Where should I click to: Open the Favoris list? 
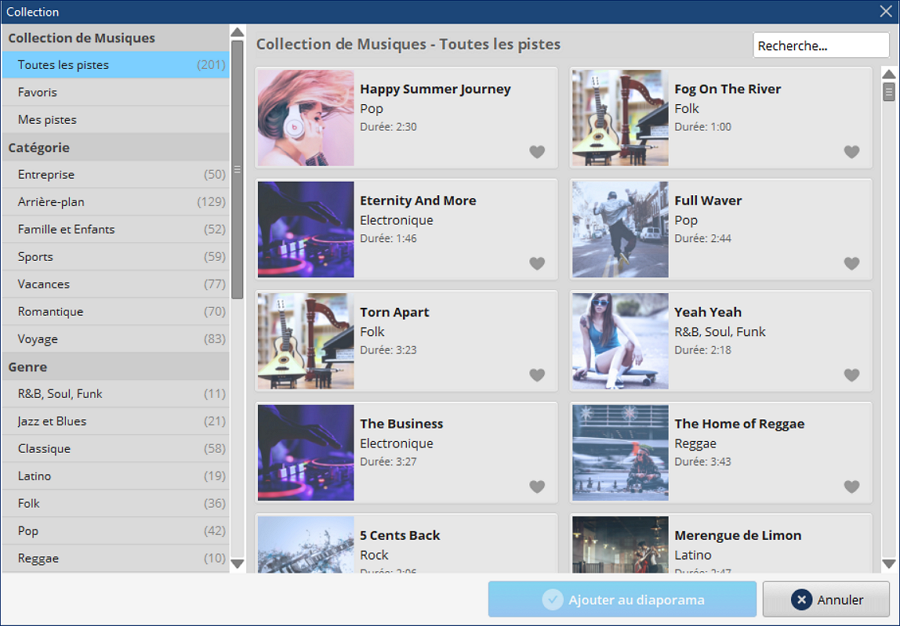tap(115, 92)
